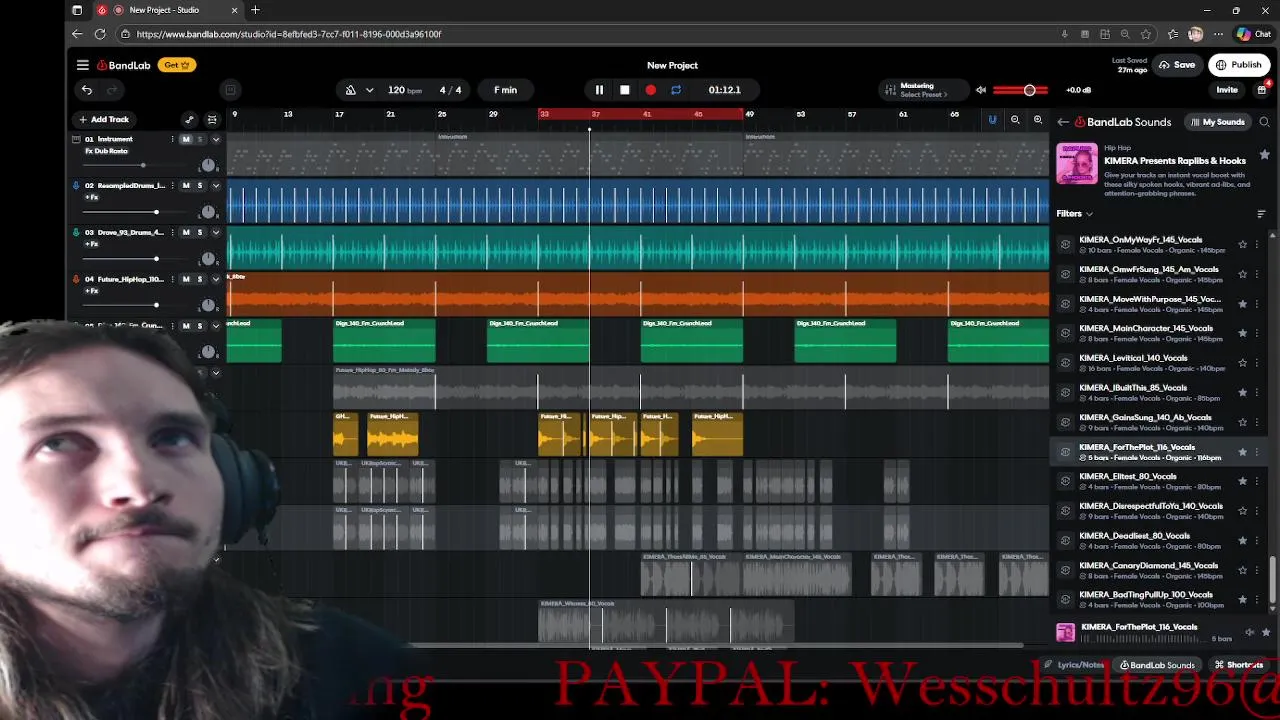Toggle cycle loop playback
1280x720 pixels.
pos(676,90)
